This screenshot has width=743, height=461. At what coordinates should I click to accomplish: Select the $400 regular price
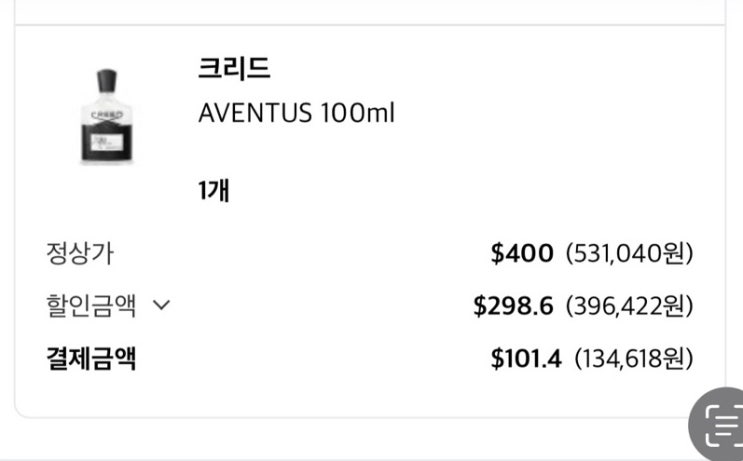tap(521, 253)
